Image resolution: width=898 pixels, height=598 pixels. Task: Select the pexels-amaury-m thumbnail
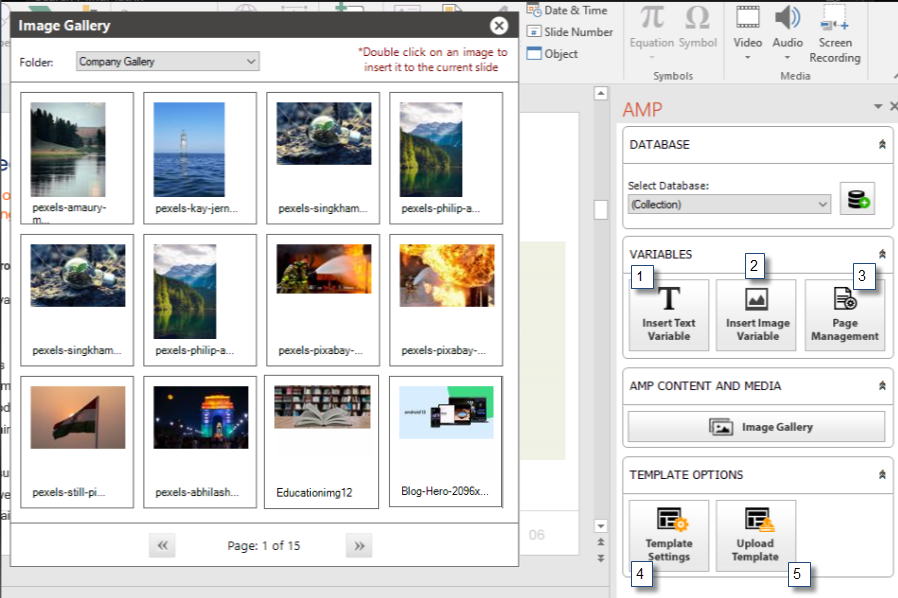77,158
